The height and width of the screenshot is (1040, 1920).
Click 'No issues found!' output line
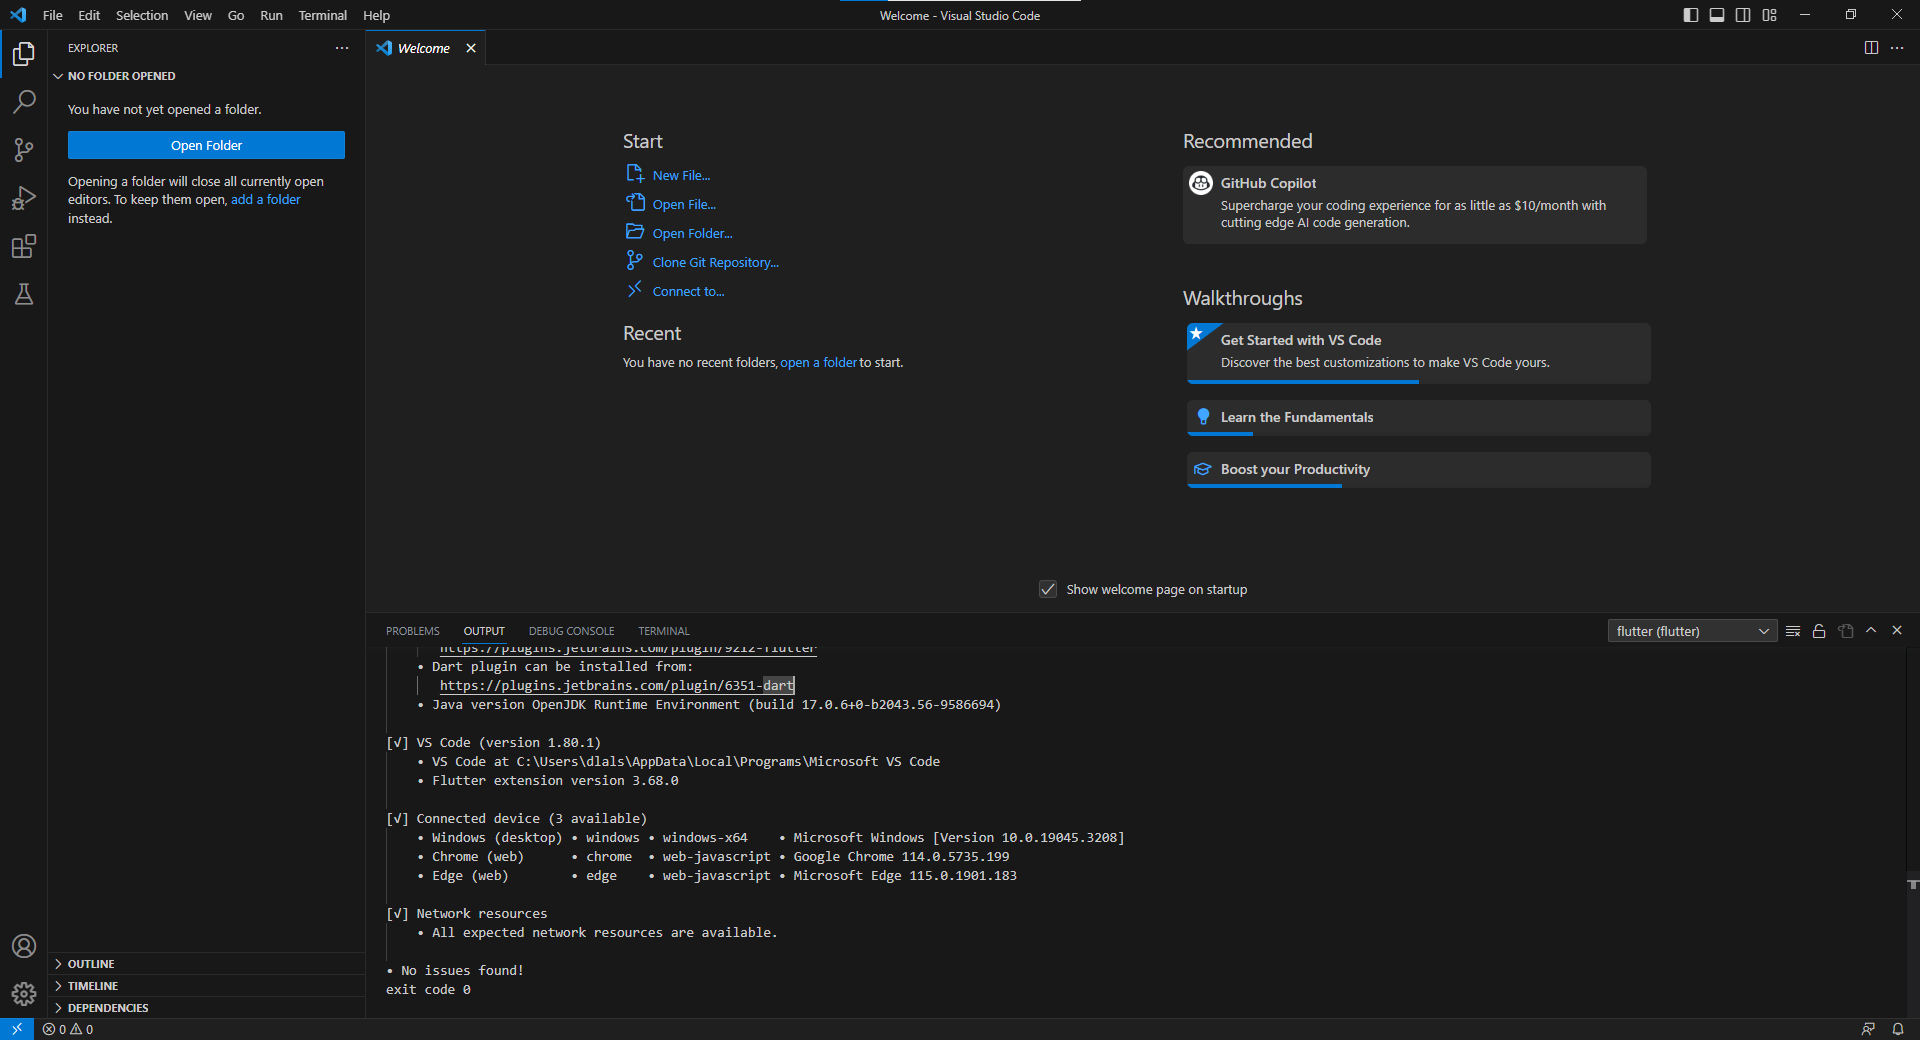click(x=462, y=970)
